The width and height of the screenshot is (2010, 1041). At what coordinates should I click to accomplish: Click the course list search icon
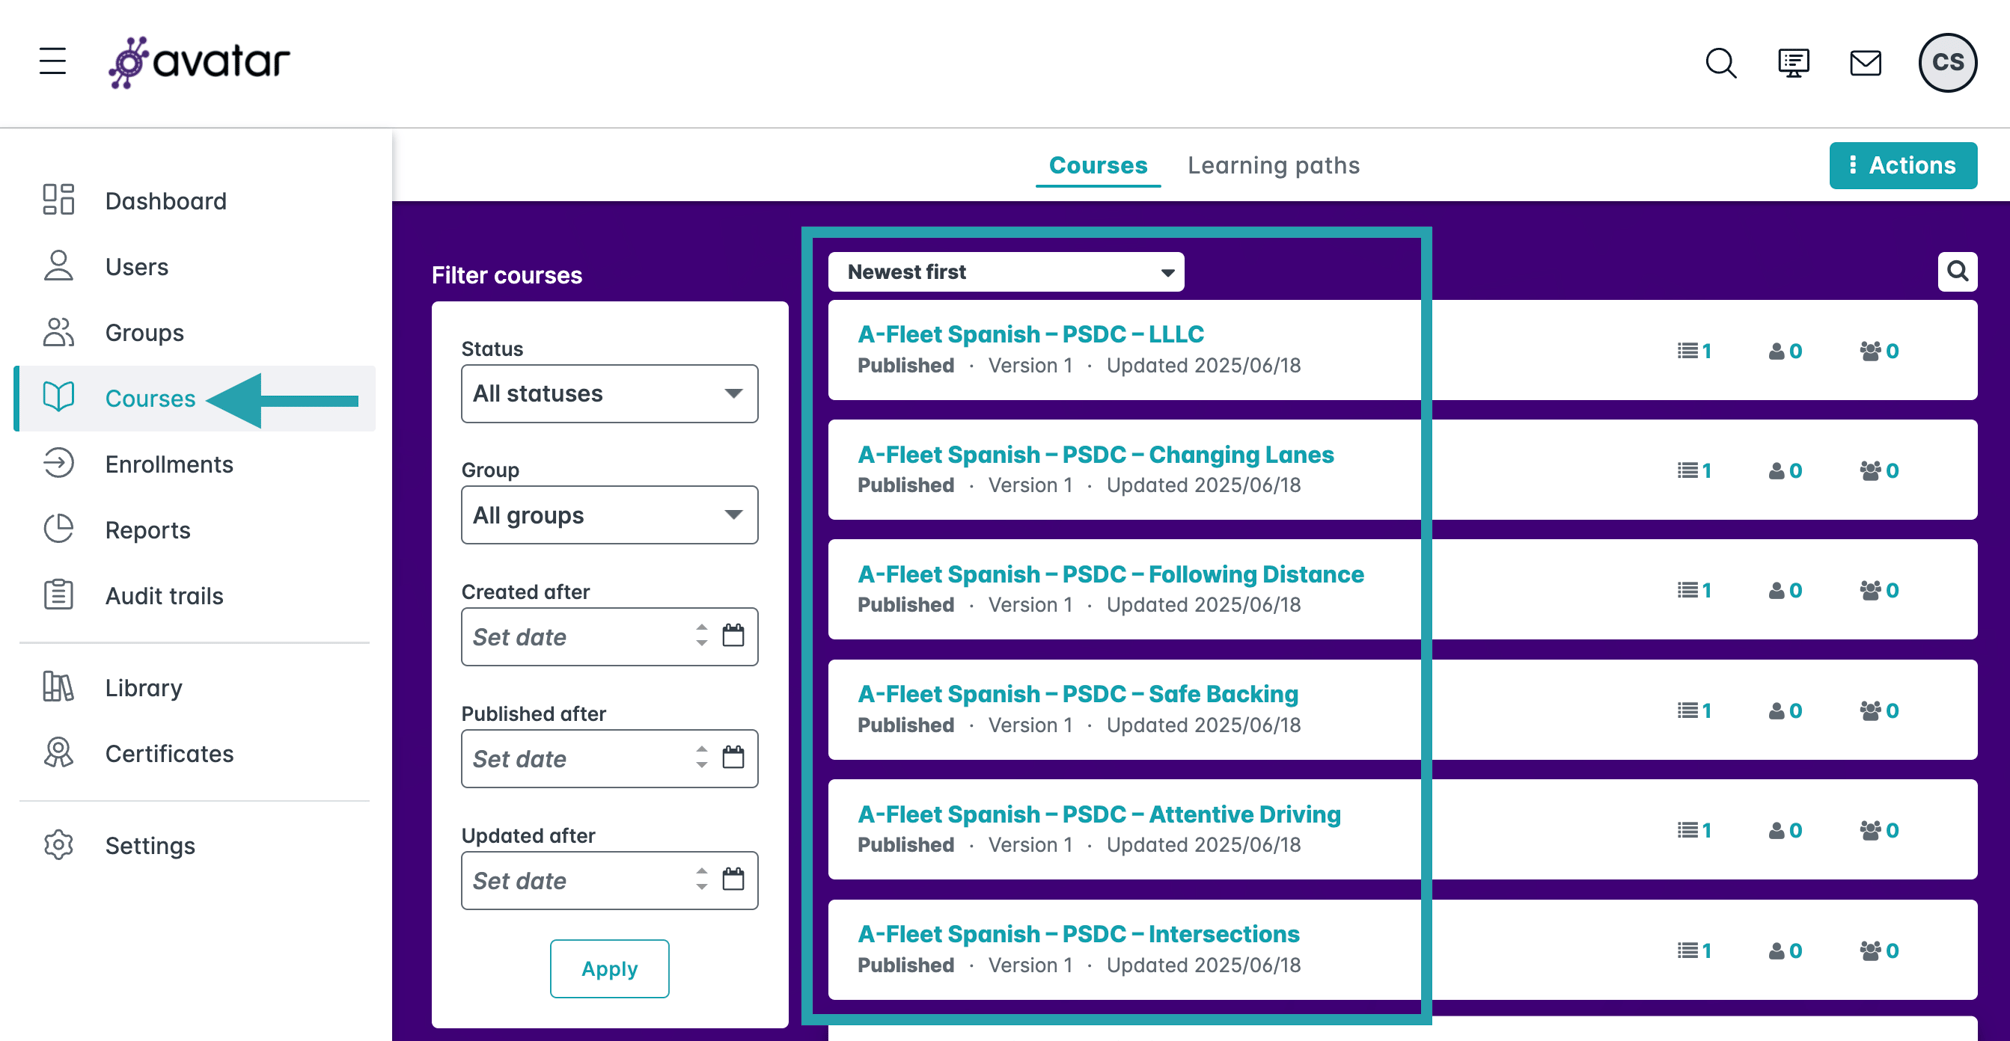click(1957, 271)
